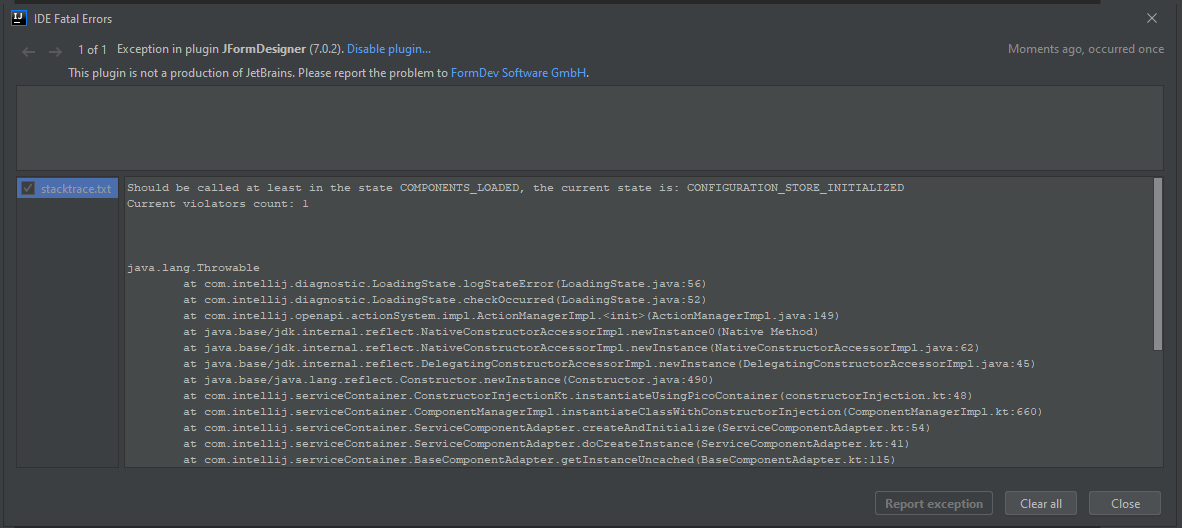Go to previous error with back arrow
The width and height of the screenshot is (1182, 528).
pos(29,51)
